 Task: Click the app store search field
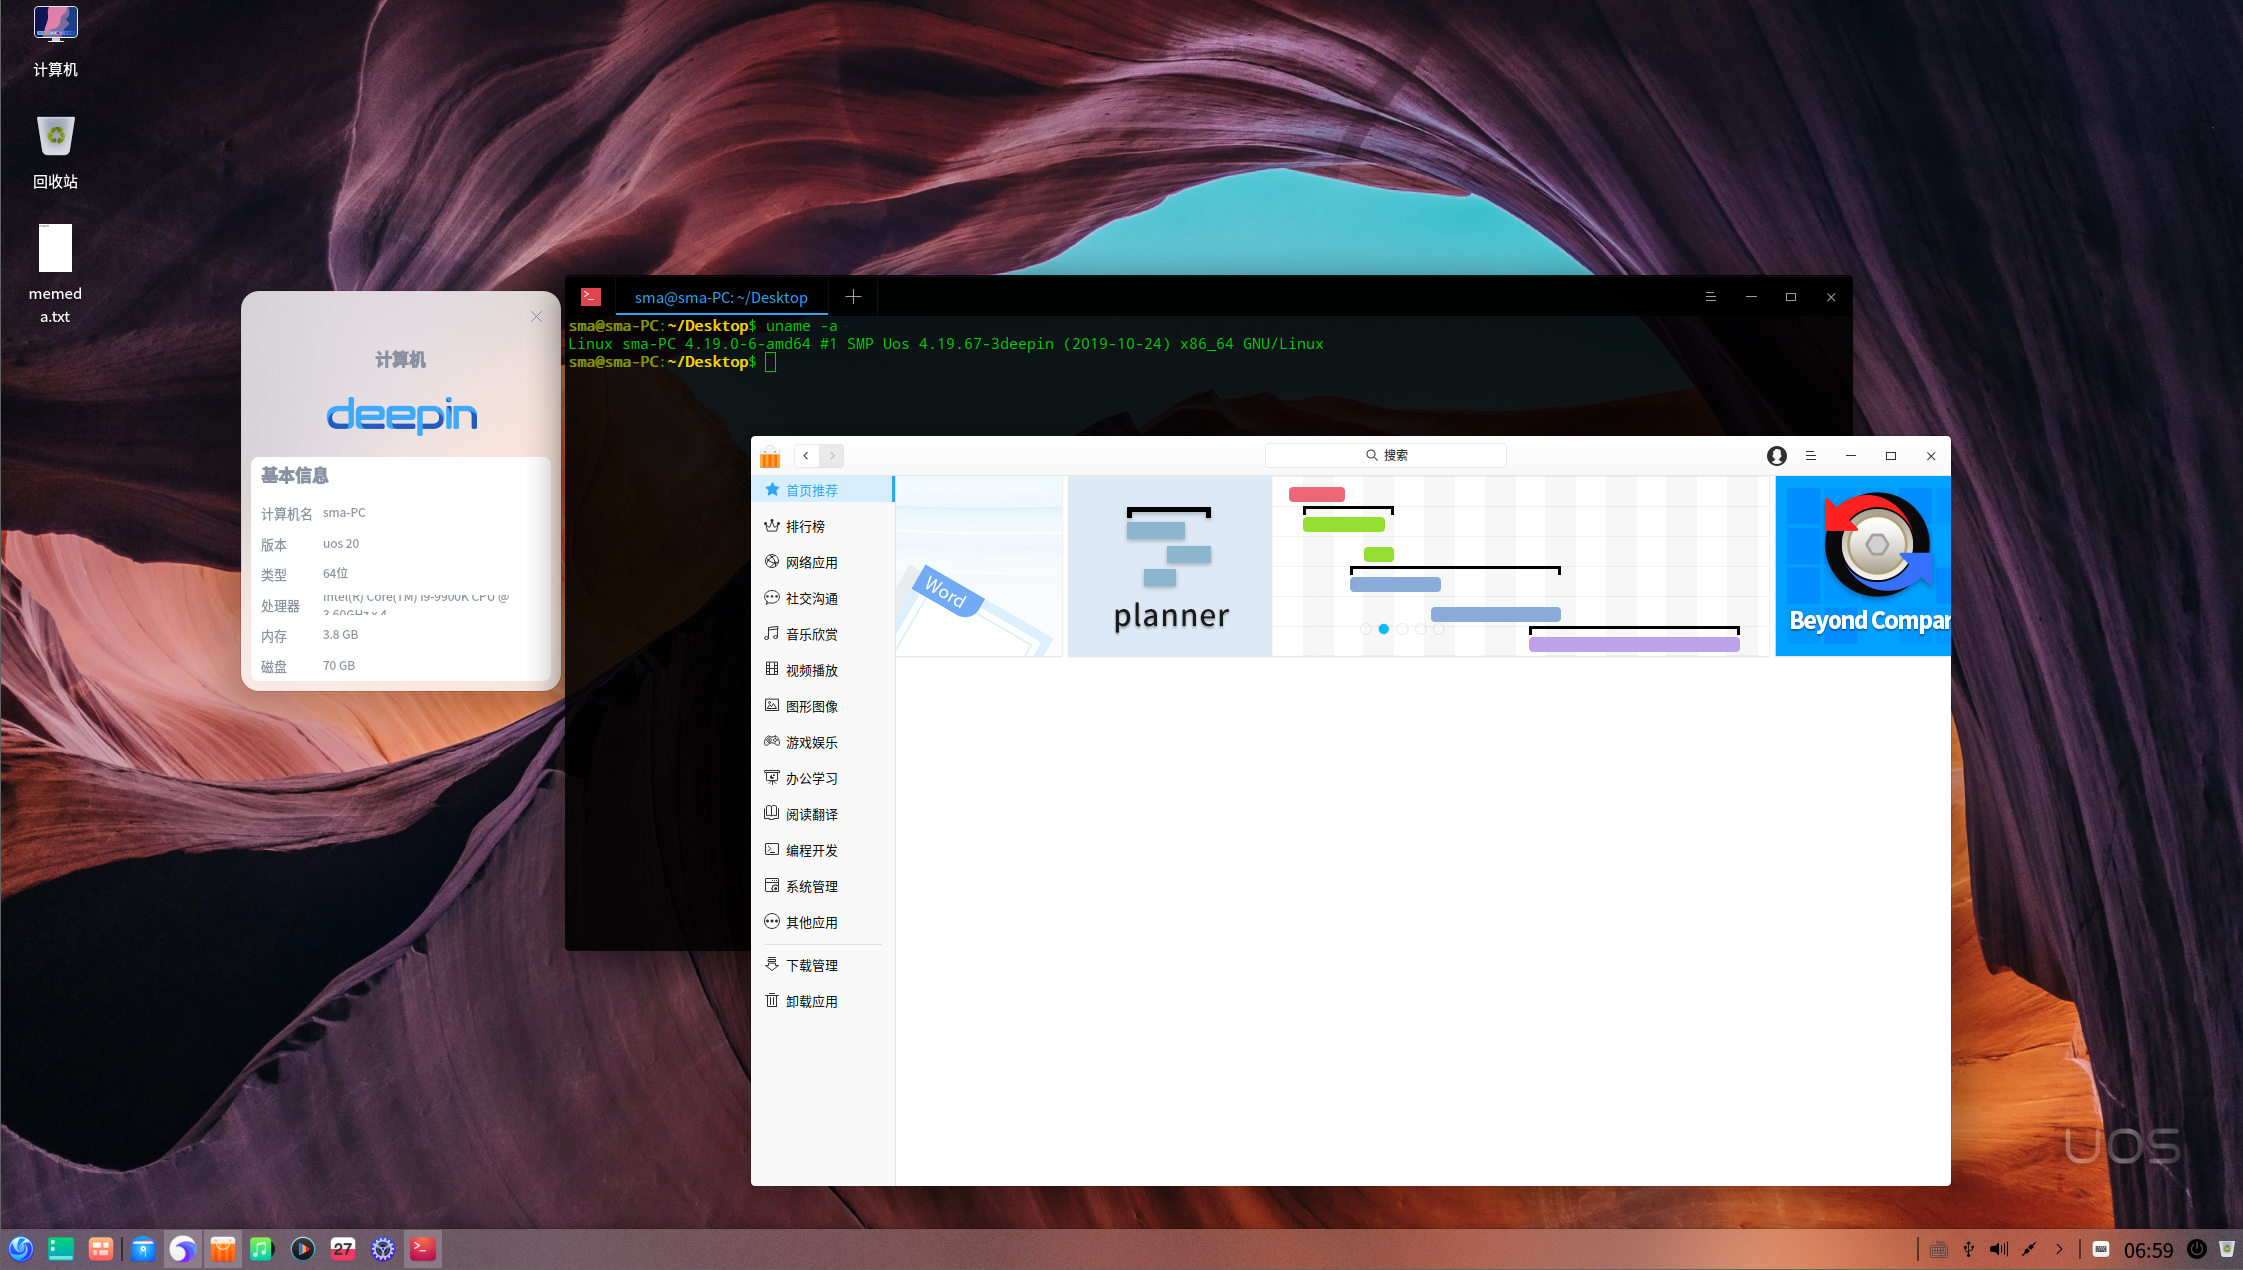point(1385,455)
